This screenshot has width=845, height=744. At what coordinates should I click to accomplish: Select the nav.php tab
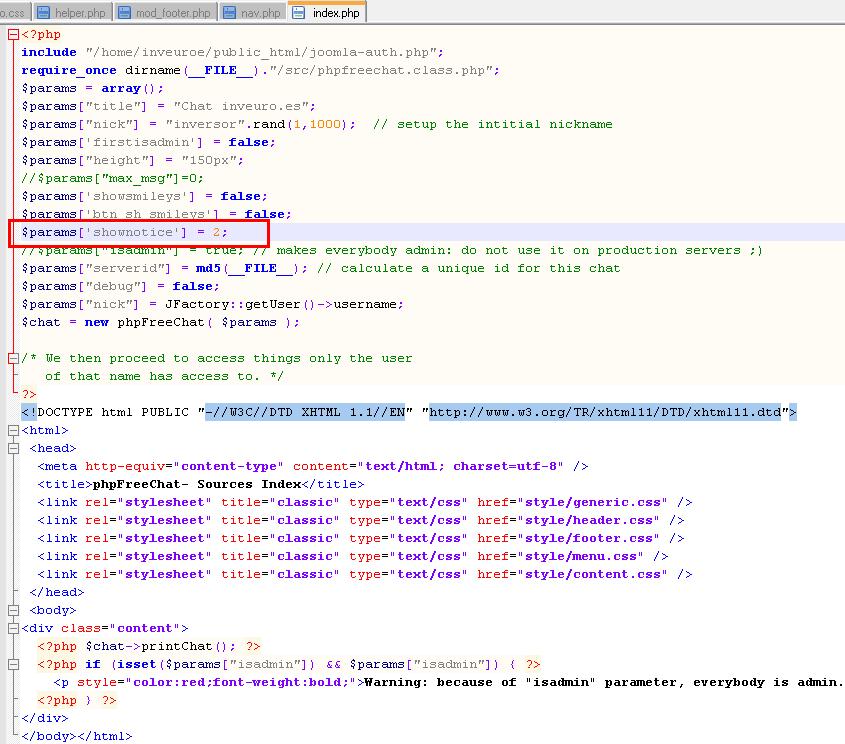[253, 12]
